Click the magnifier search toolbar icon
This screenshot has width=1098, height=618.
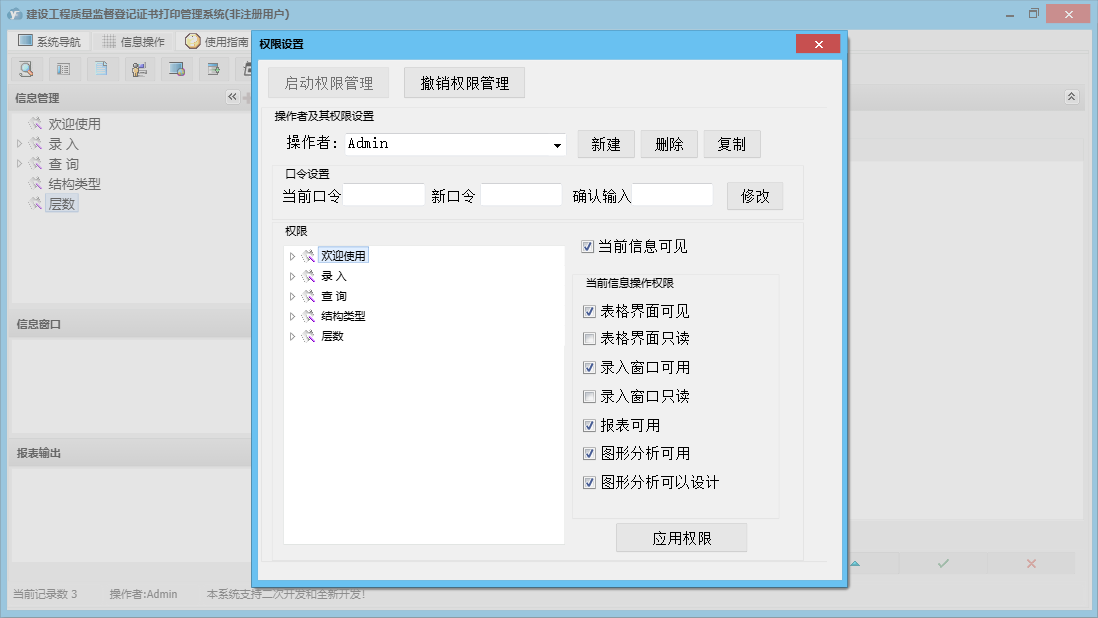(x=27, y=69)
